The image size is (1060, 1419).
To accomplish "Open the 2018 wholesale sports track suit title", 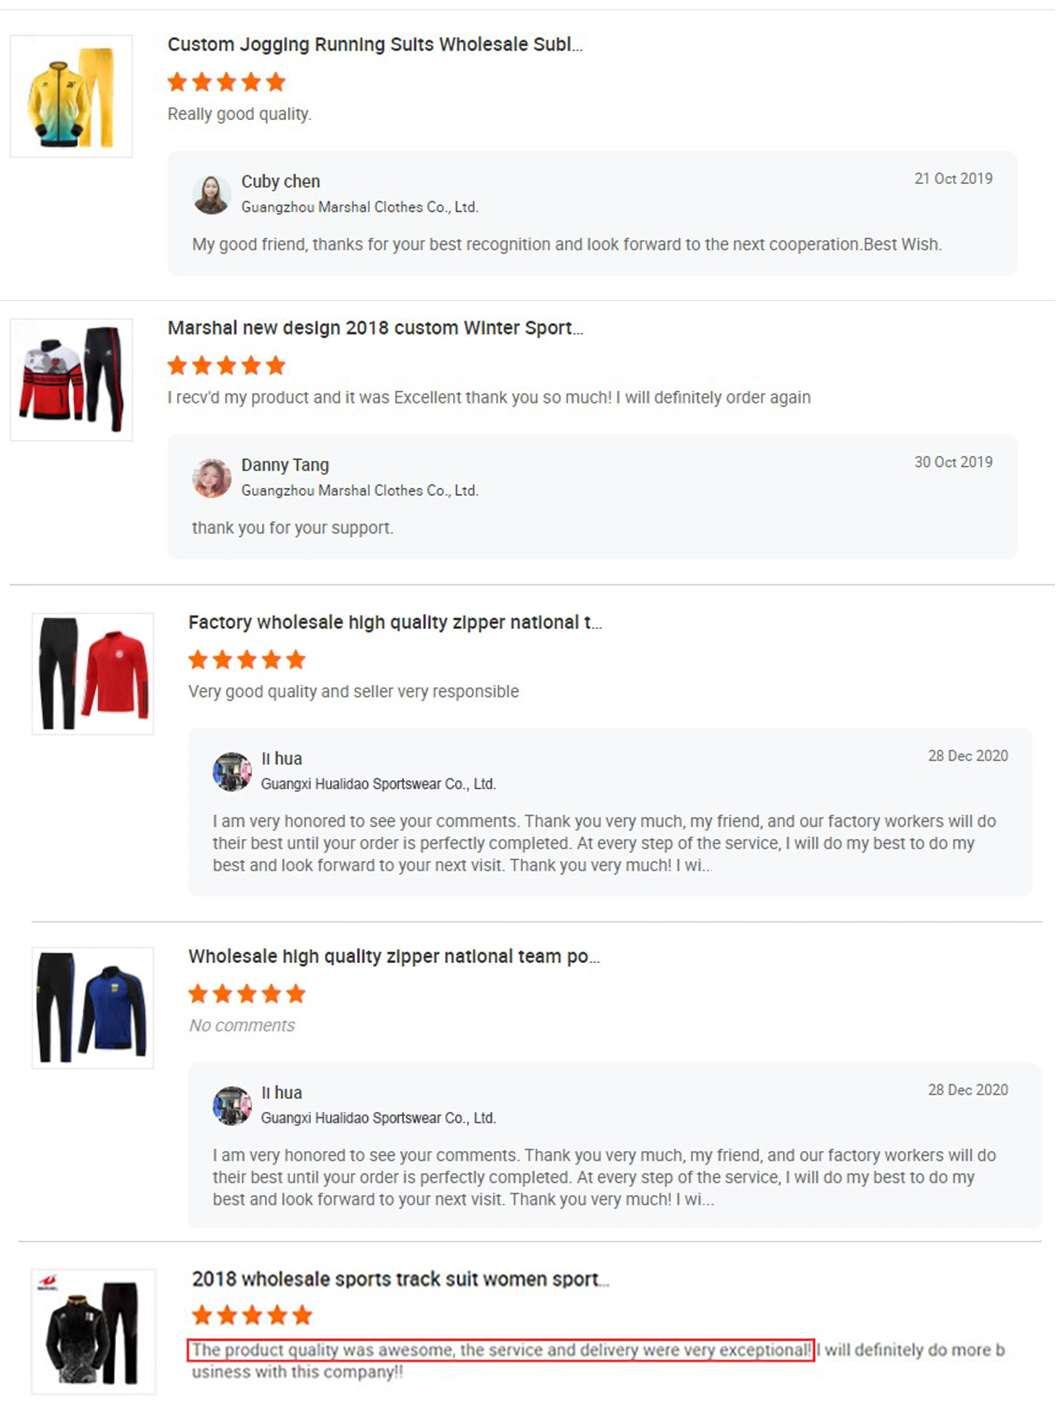I will coord(400,1279).
